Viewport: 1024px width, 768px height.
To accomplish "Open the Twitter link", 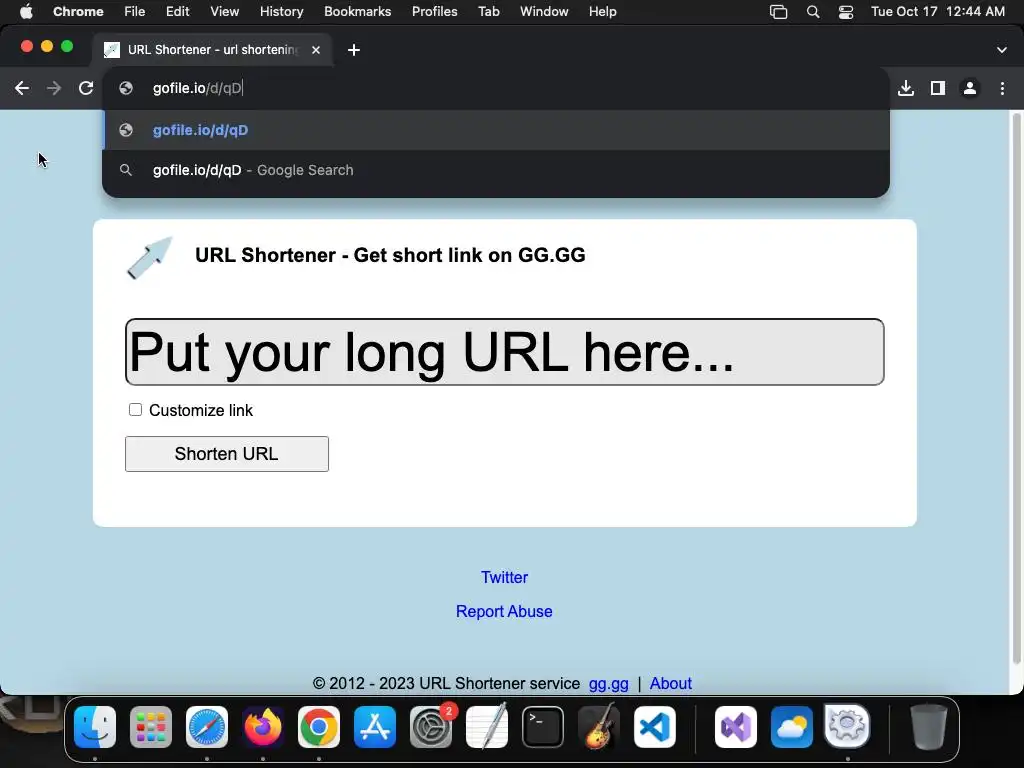I will pyautogui.click(x=504, y=577).
